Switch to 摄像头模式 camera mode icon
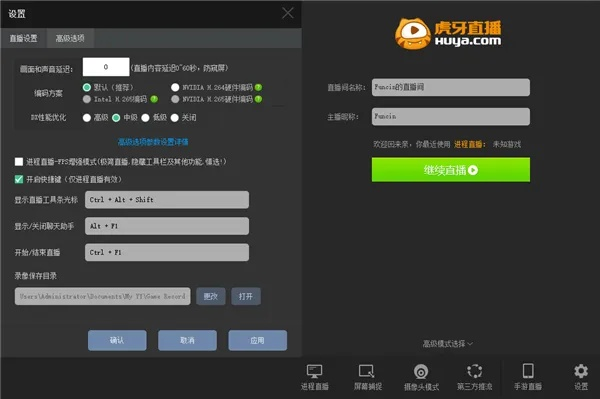Screen dimensions: 600x399 [x=421, y=371]
